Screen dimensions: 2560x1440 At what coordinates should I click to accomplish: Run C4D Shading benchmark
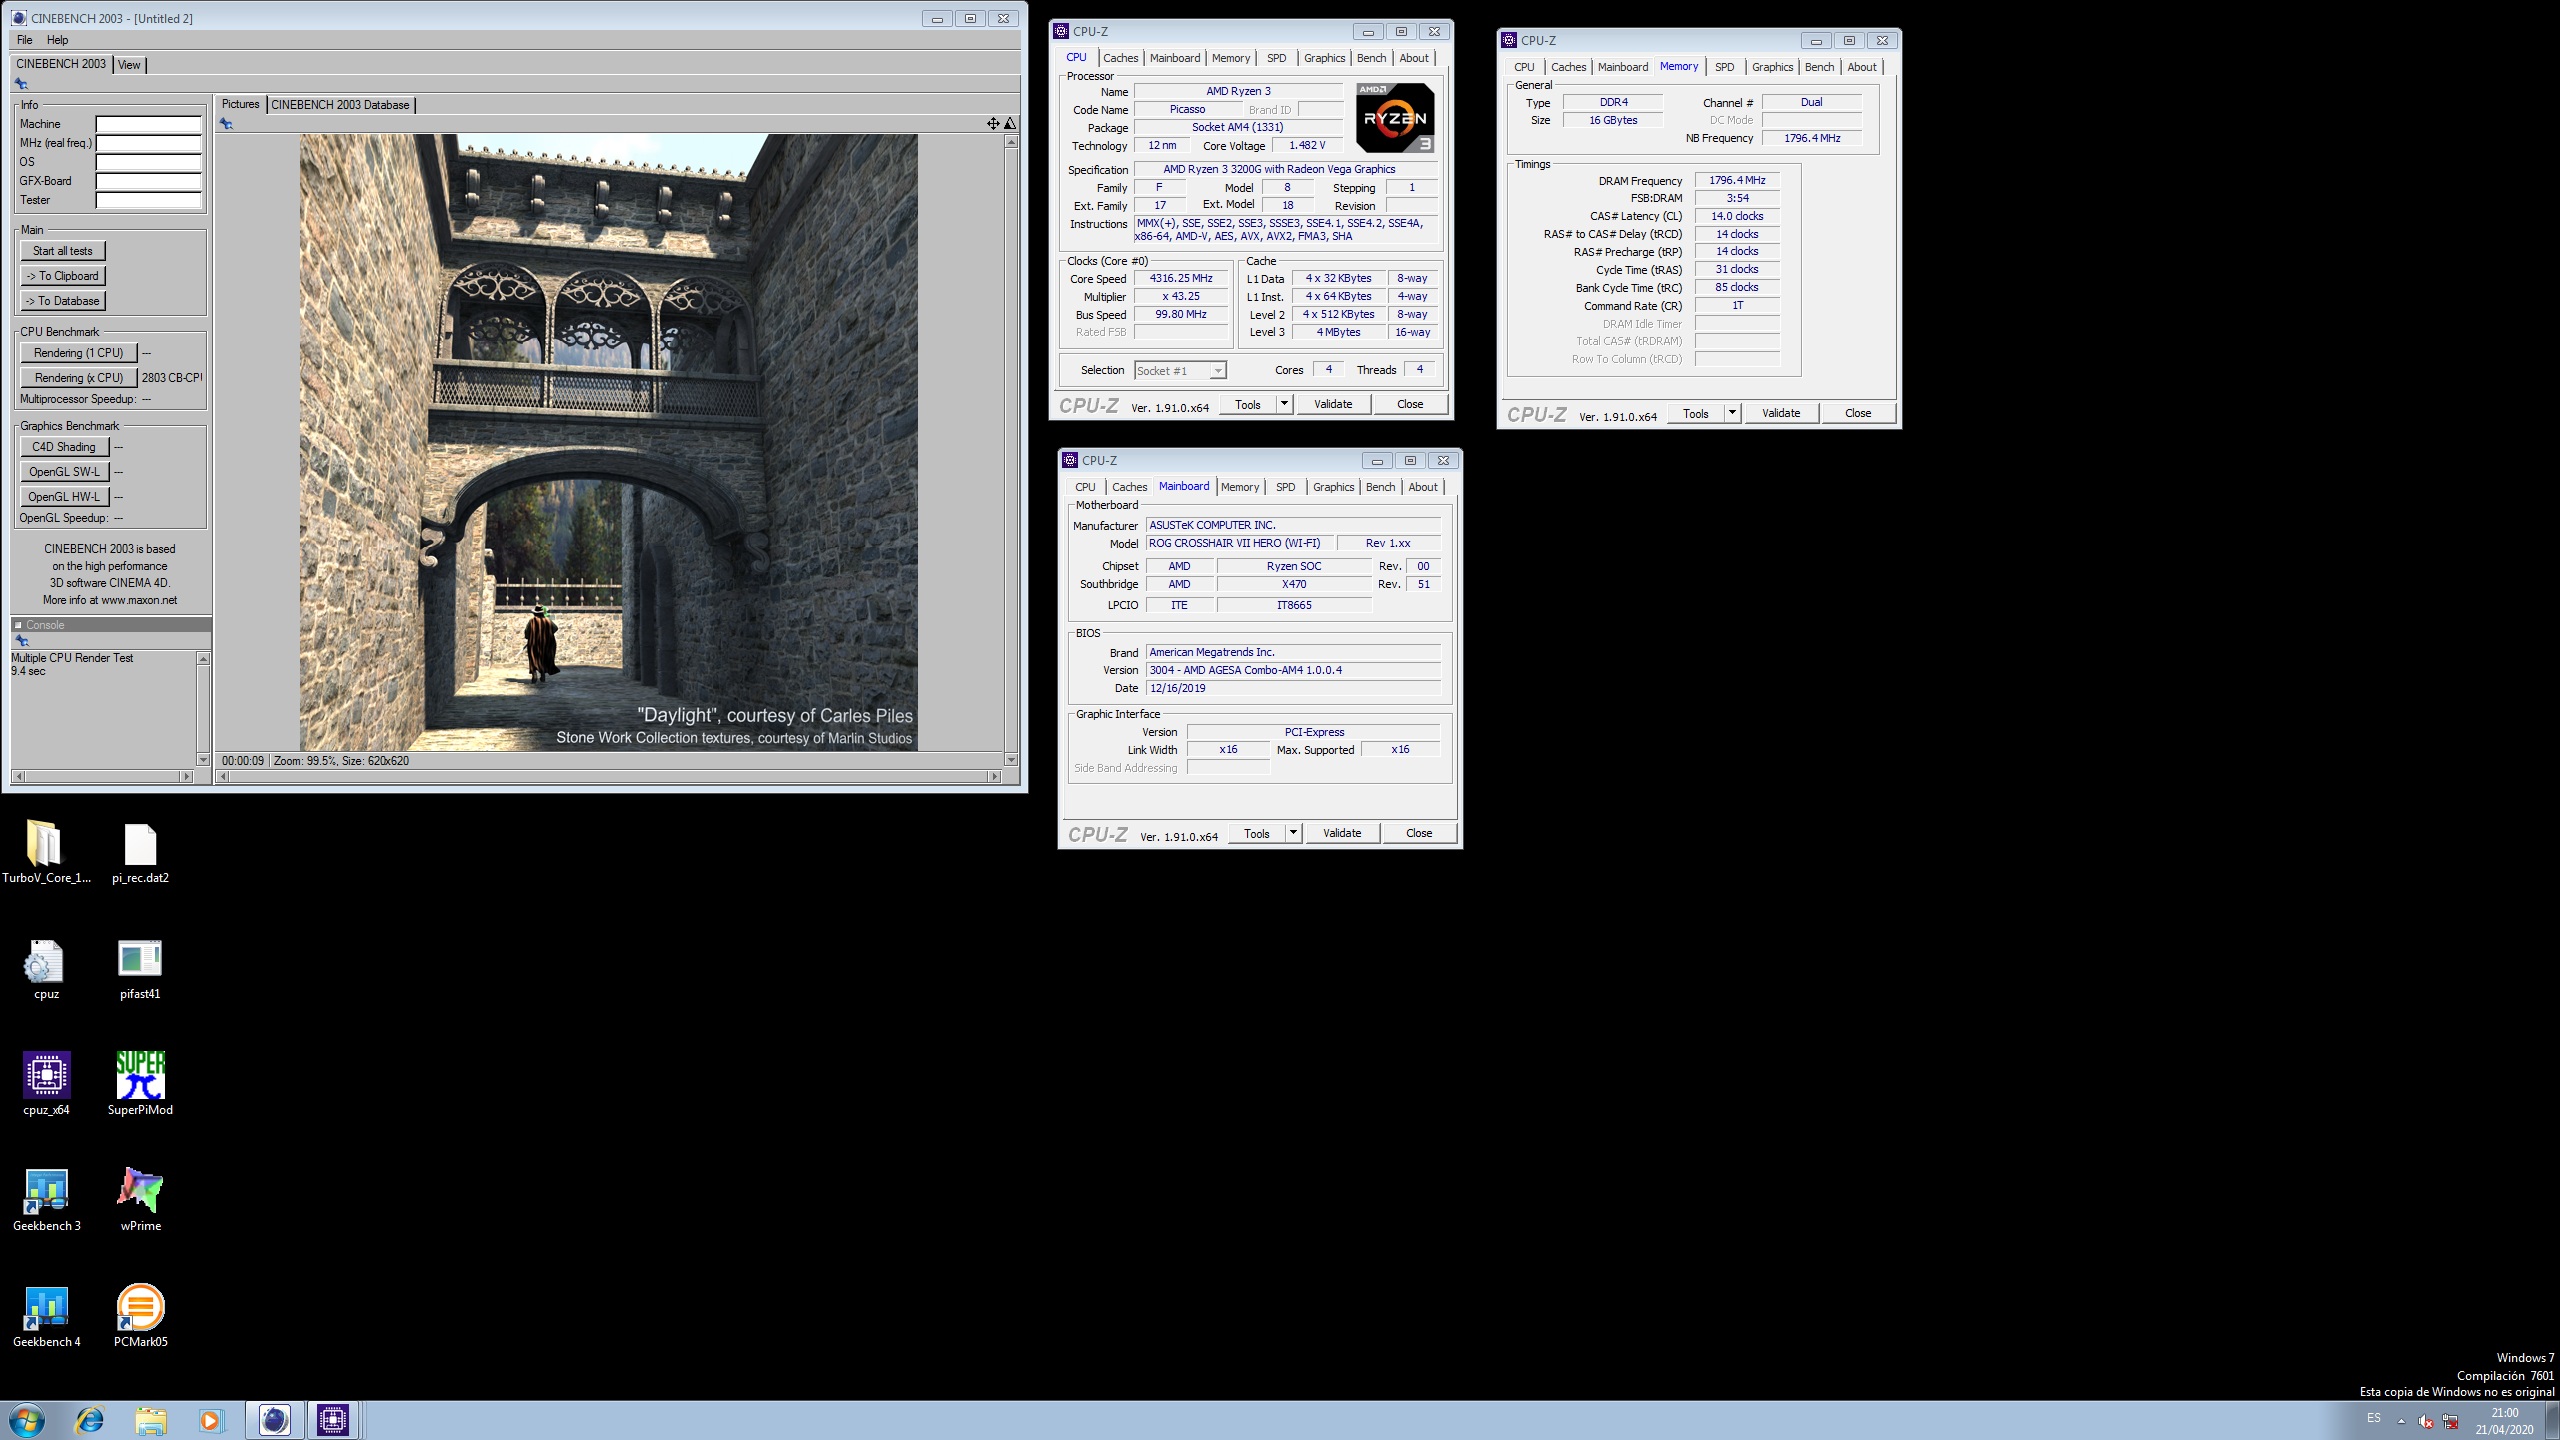tap(64, 447)
